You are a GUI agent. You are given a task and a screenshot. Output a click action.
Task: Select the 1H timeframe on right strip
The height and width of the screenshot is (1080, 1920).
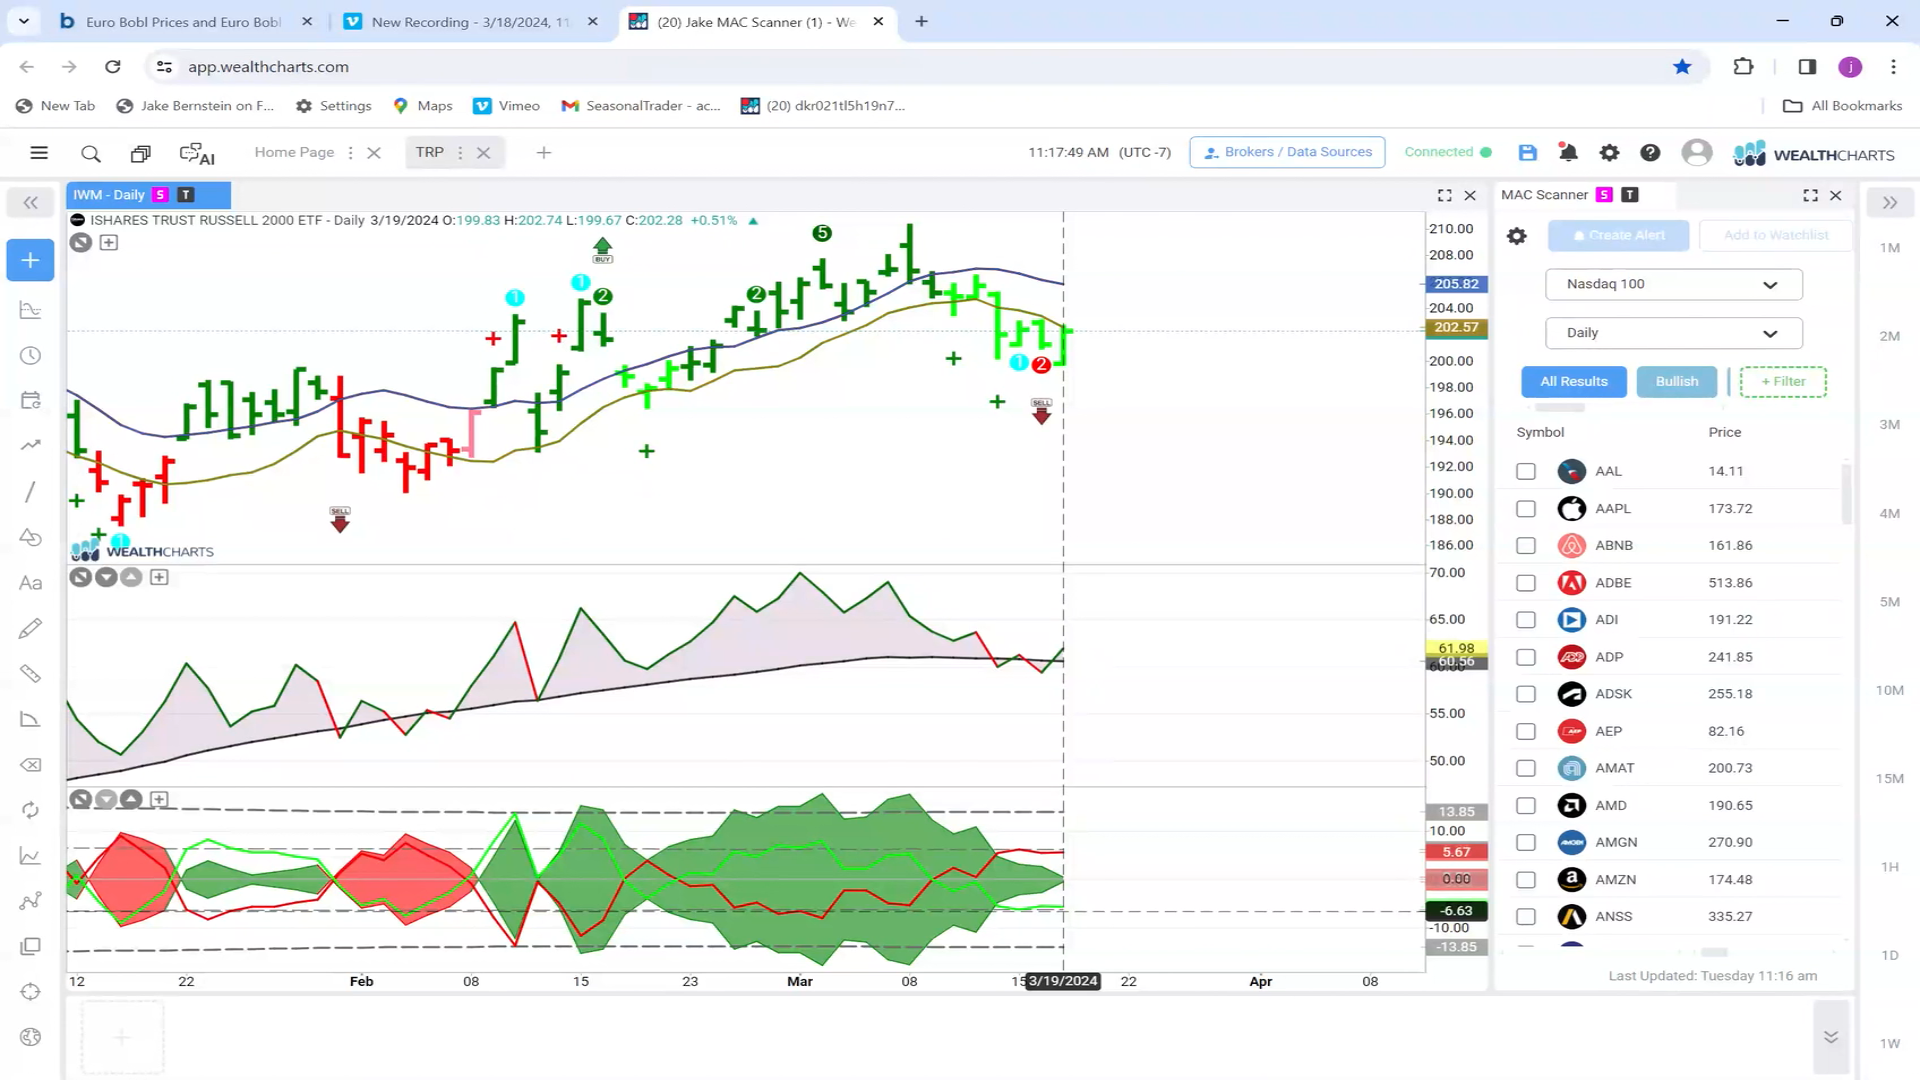[x=1889, y=867]
